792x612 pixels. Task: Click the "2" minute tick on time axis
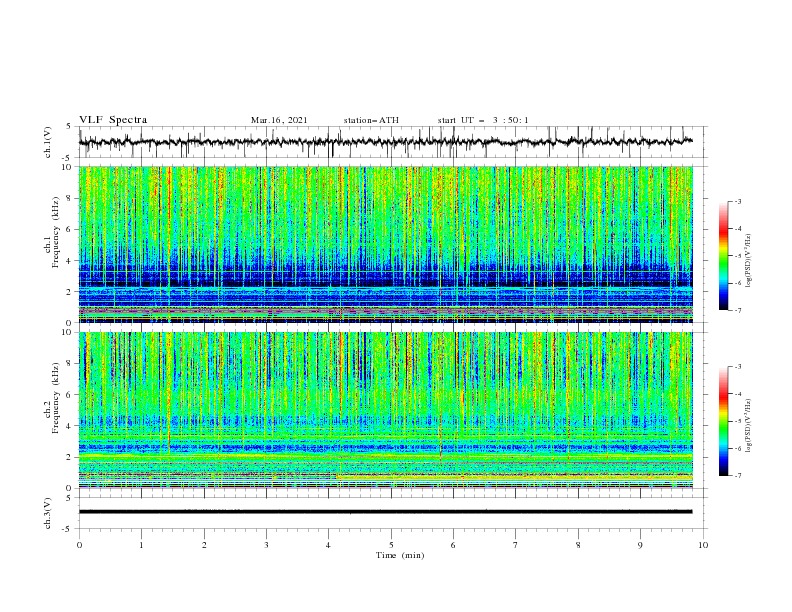(x=204, y=545)
